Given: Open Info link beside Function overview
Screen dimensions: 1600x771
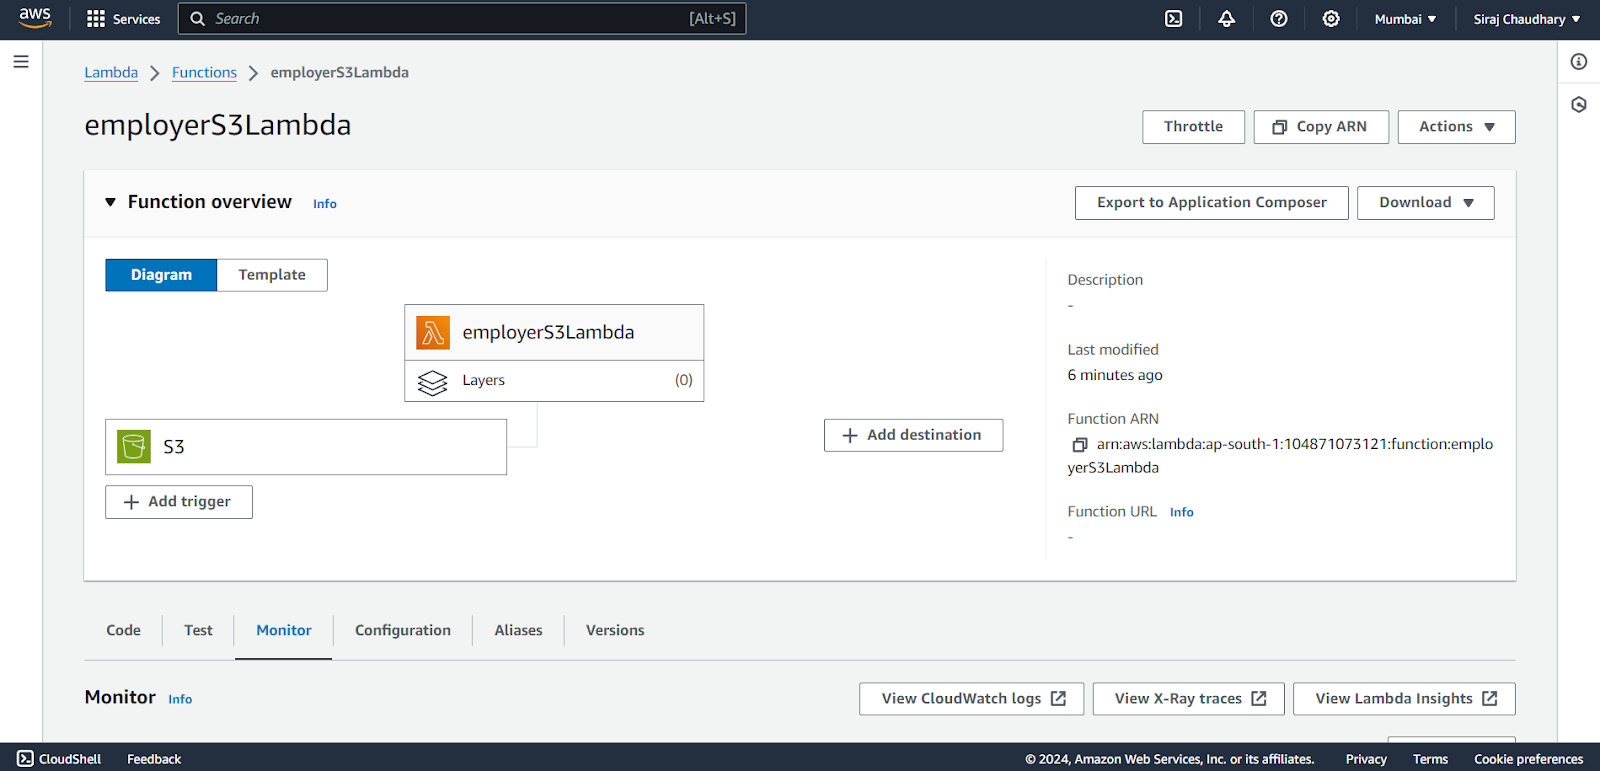Looking at the screenshot, I should (325, 204).
